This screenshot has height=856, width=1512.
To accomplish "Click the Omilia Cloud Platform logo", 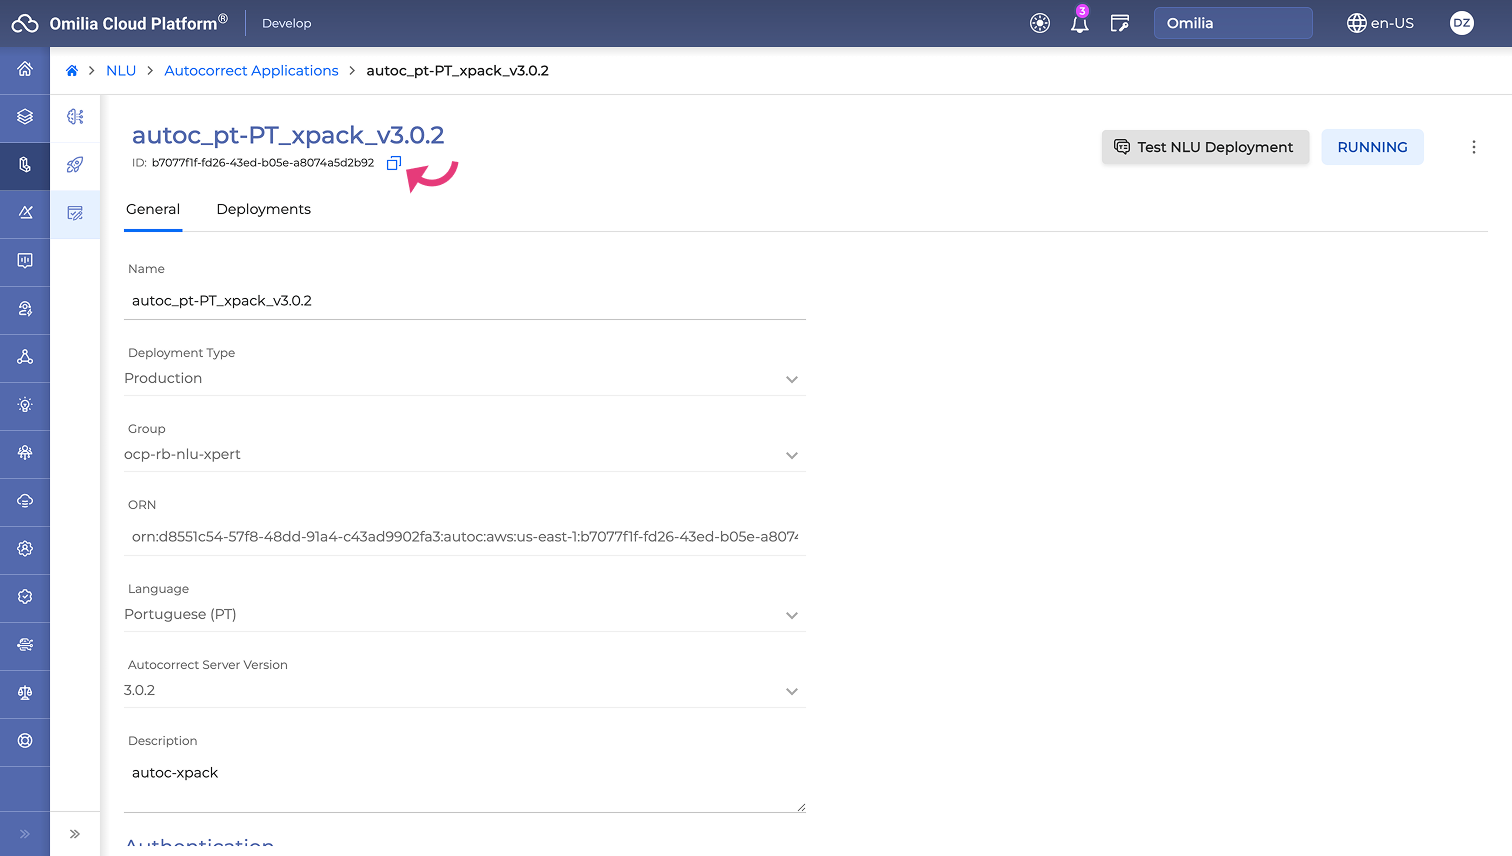I will pos(120,23).
